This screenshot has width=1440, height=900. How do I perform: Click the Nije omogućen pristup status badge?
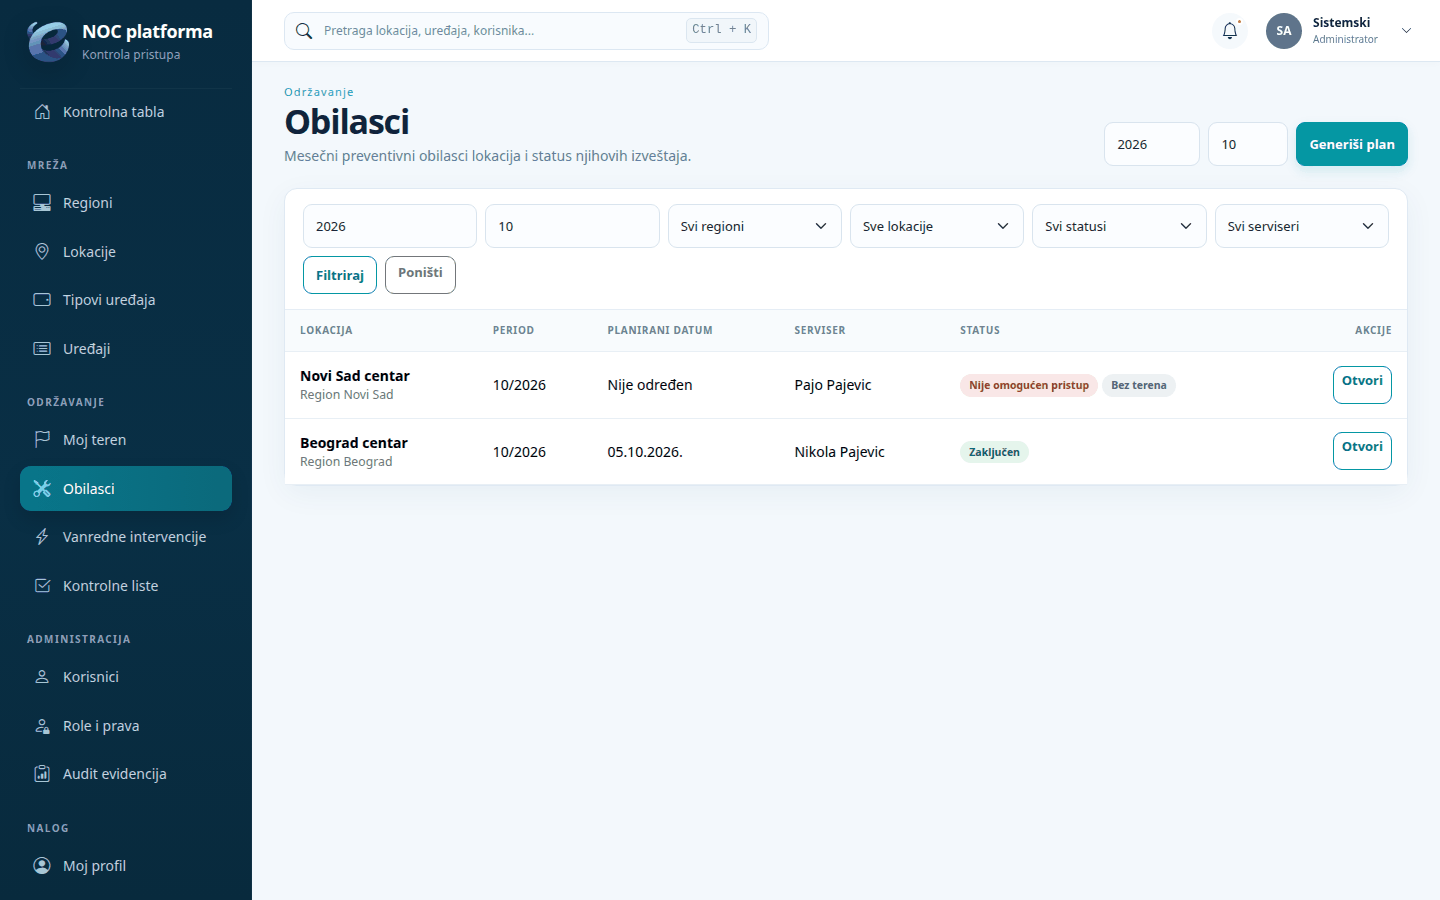click(x=1029, y=385)
